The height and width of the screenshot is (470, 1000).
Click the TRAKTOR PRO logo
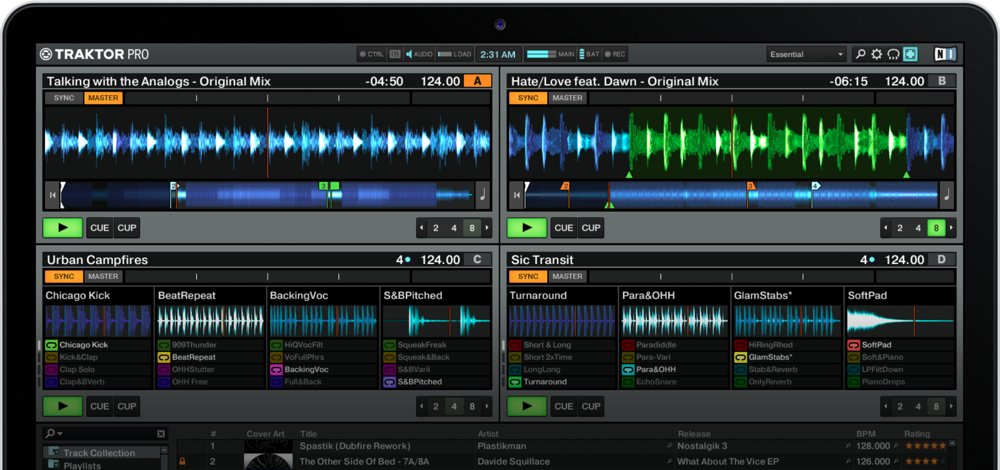click(x=94, y=54)
